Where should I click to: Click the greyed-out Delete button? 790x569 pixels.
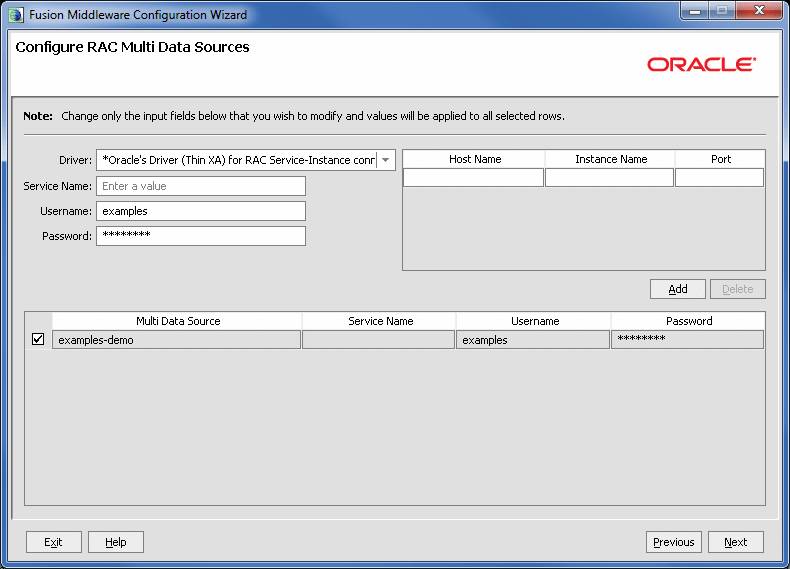pos(738,289)
